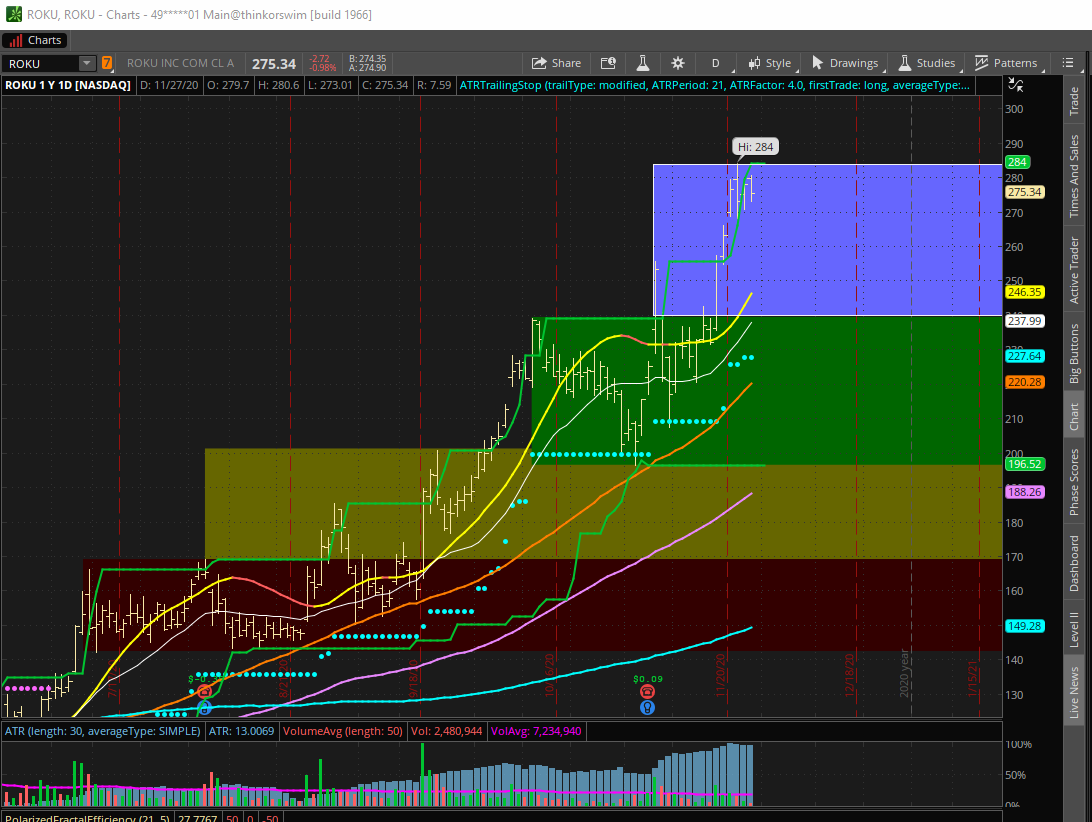Viewport: 1092px width, 822px height.
Task: Click the 12/18/20 expiration date marker
Action: (x=850, y=674)
